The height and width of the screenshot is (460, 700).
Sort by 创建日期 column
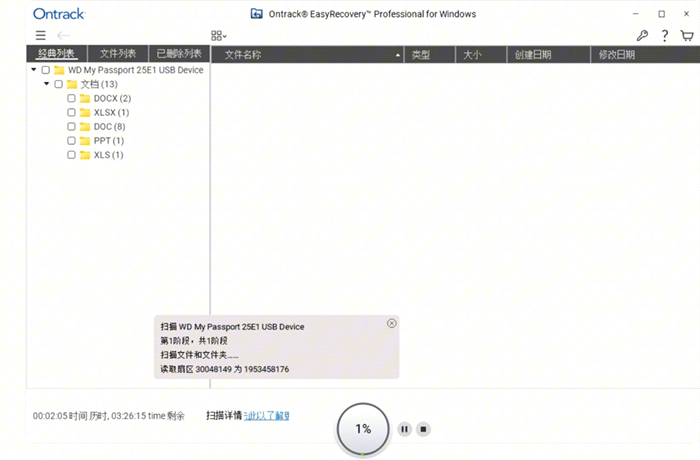pos(548,54)
